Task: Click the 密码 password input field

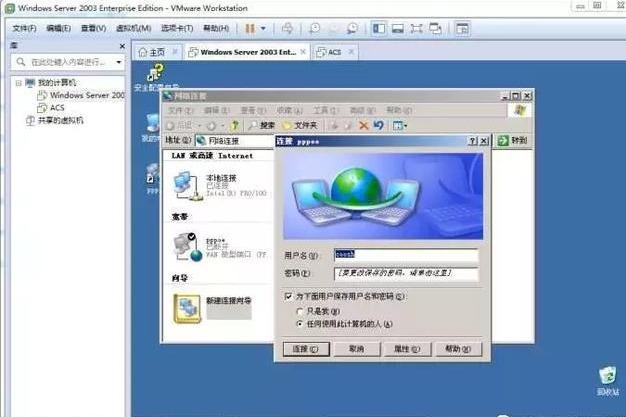Action: [406, 274]
